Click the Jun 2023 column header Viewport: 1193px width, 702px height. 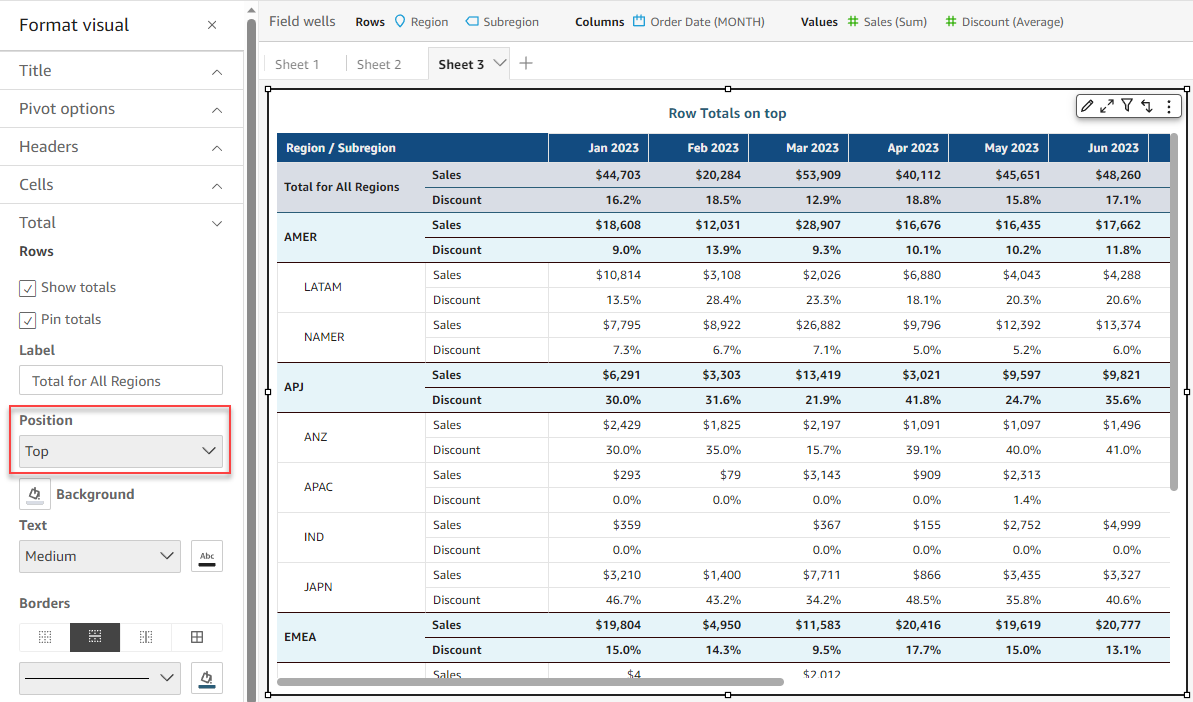tap(1099, 148)
